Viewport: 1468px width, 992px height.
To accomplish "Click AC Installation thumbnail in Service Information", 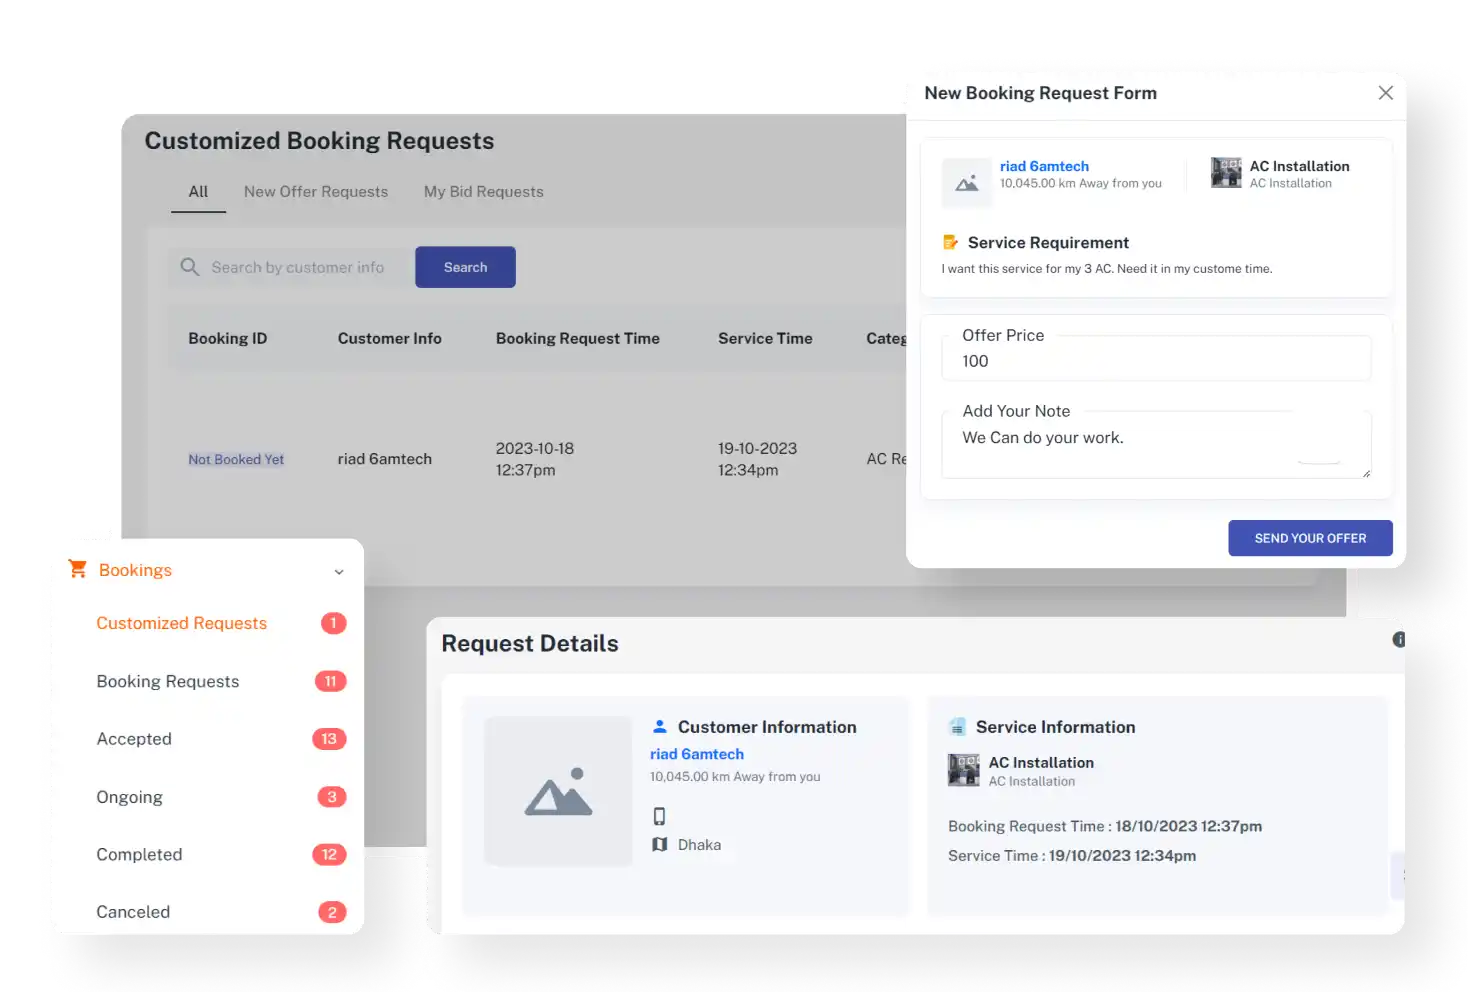I will 964,770.
